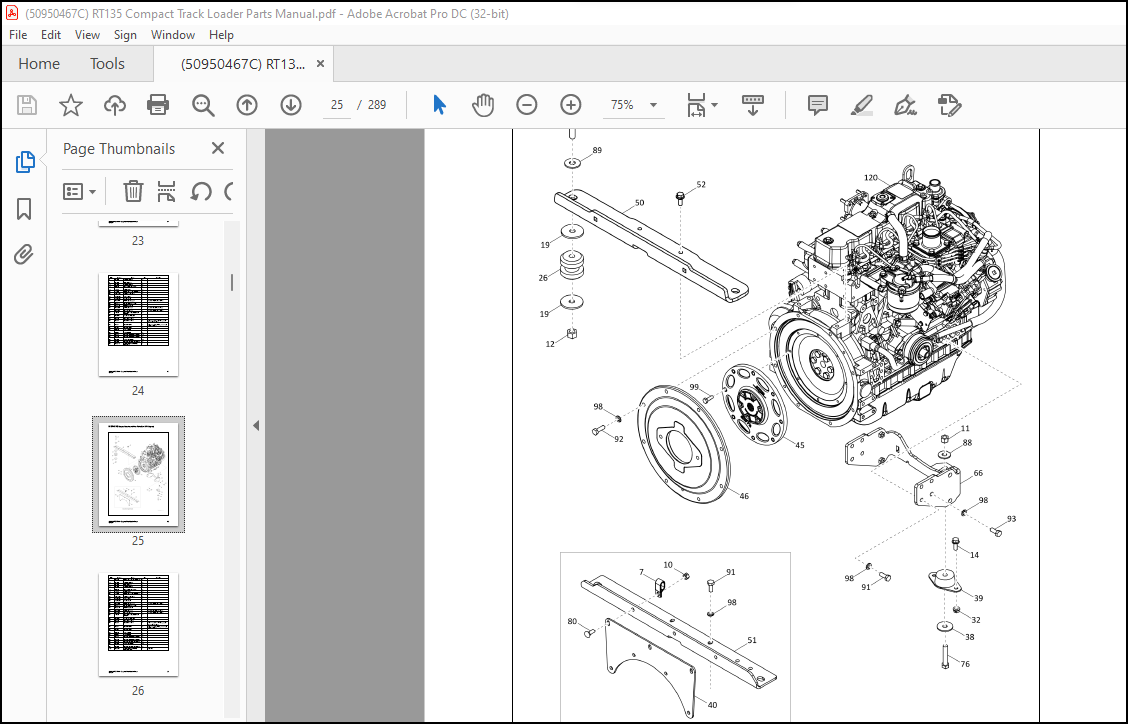
Task: Click the cloud upload icon
Action: coord(114,105)
